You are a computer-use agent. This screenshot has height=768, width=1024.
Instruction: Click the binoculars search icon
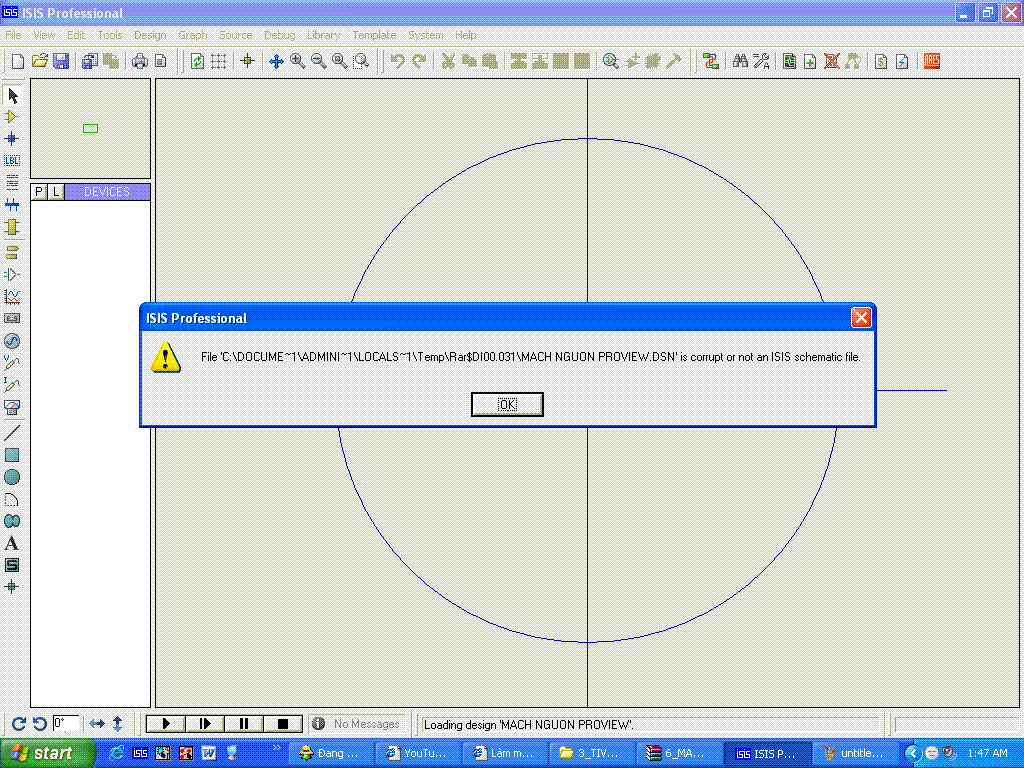click(740, 61)
